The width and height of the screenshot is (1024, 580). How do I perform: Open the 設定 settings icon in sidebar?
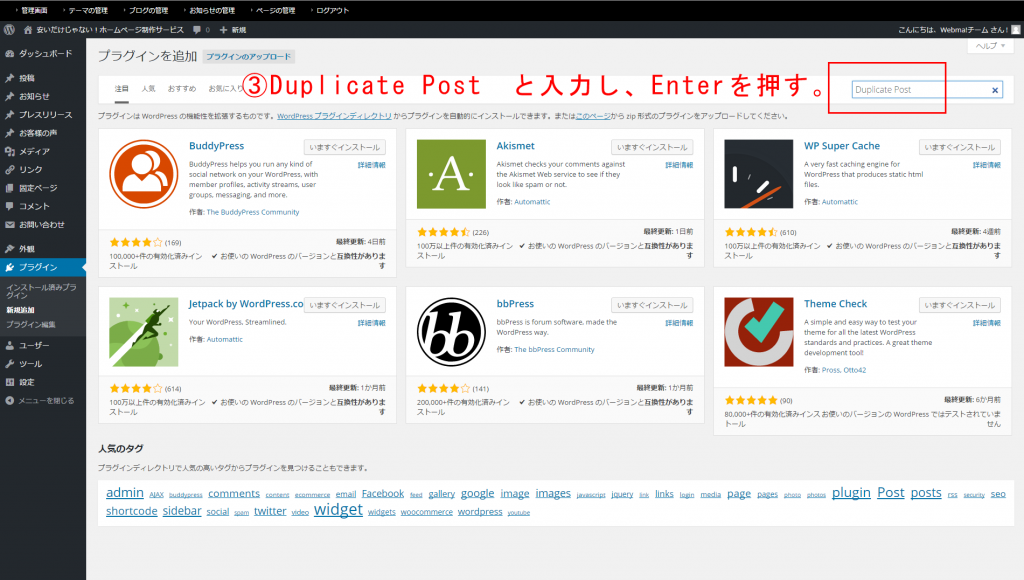point(10,382)
